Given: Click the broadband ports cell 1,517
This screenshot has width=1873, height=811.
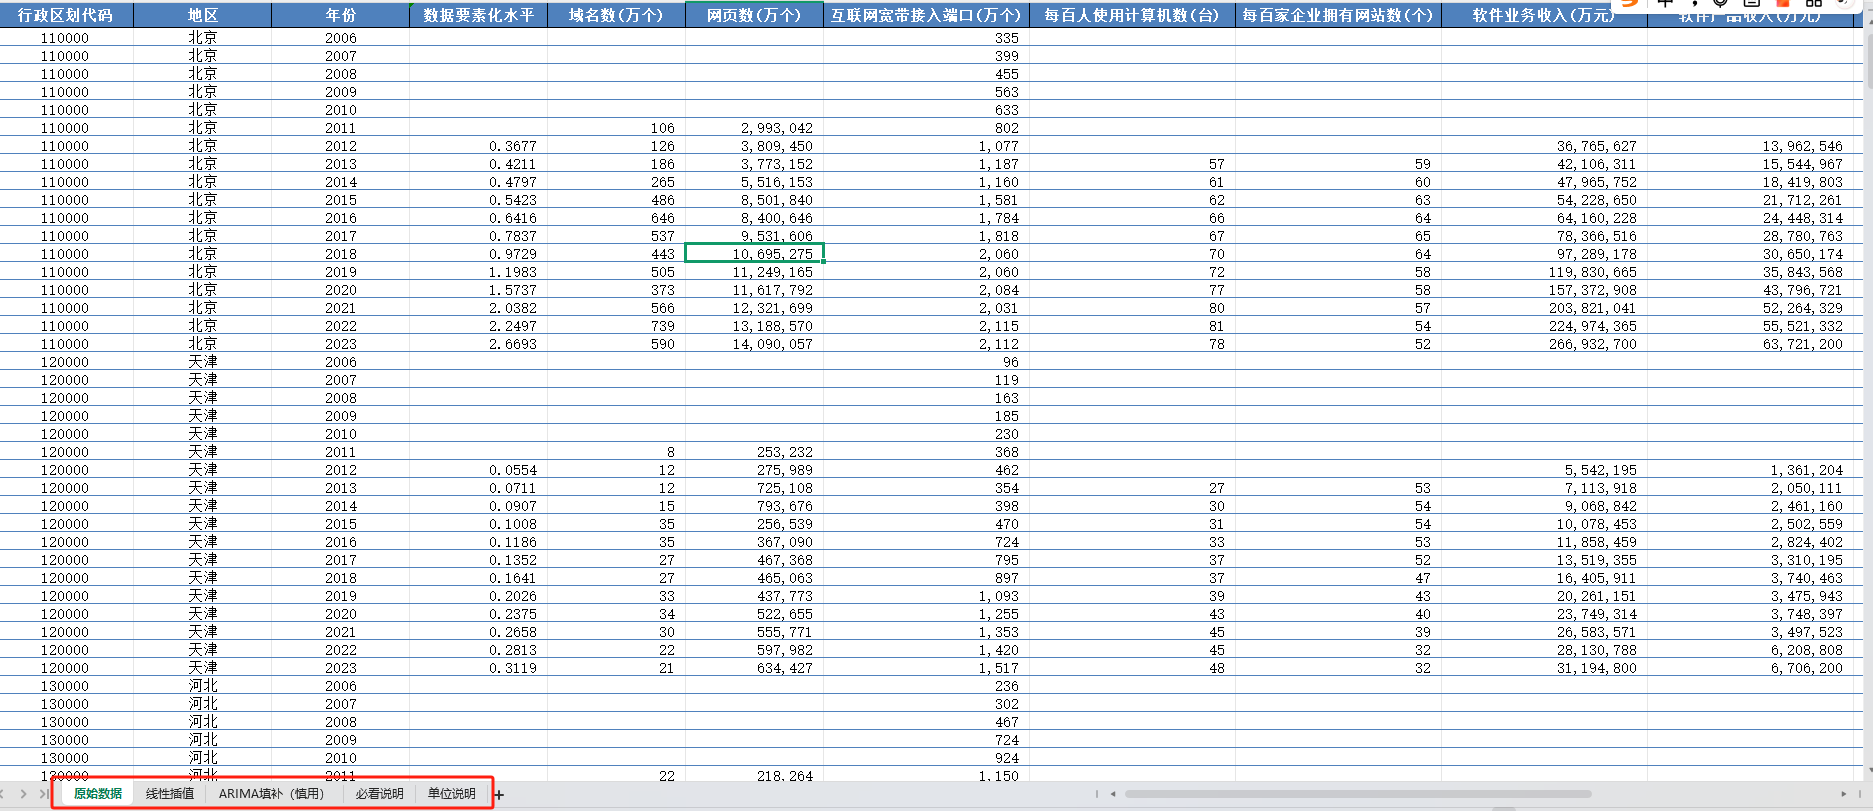Looking at the screenshot, I should point(926,668).
